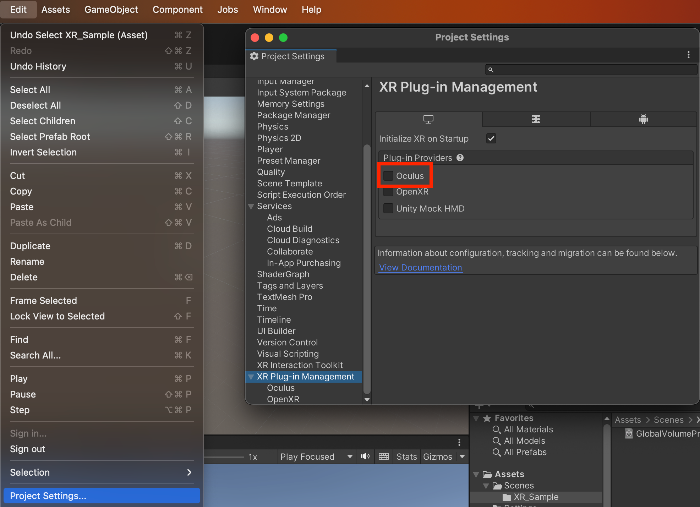Open the Selection submenu
Screen dimensions: 700x507
pyautogui.click(x=101, y=472)
